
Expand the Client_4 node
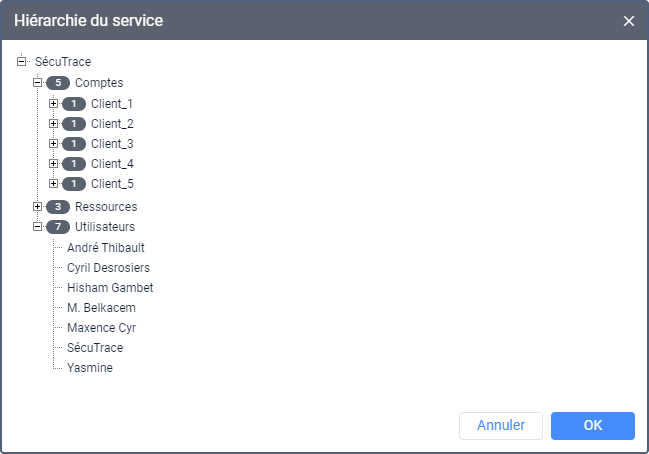coord(54,164)
